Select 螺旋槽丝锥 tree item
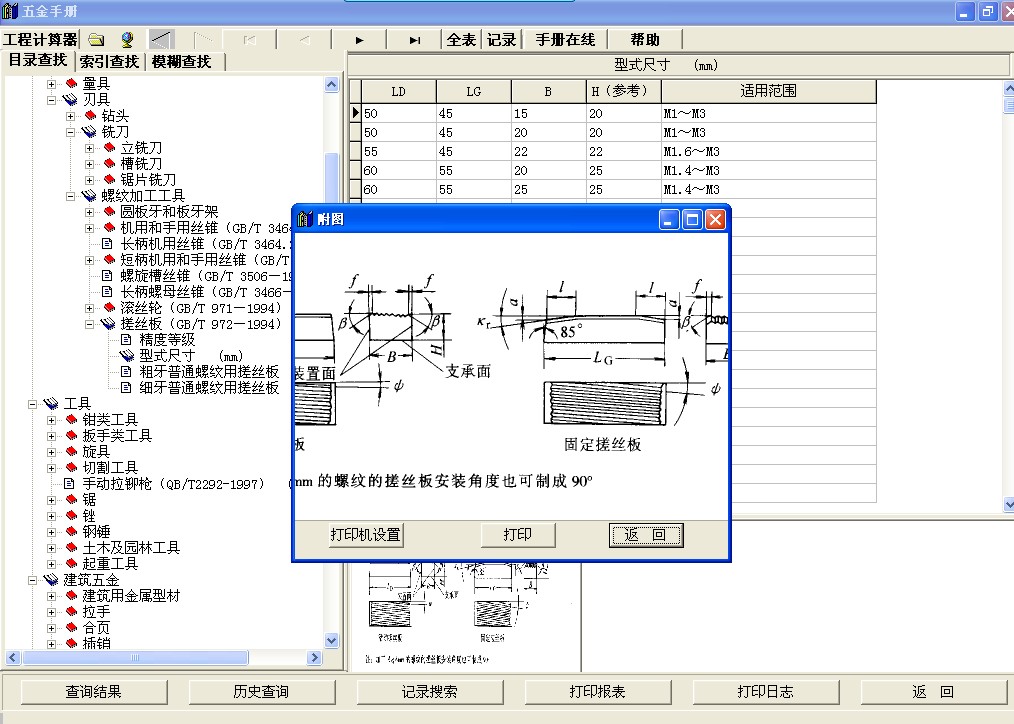The height and width of the screenshot is (724, 1014). coord(206,276)
